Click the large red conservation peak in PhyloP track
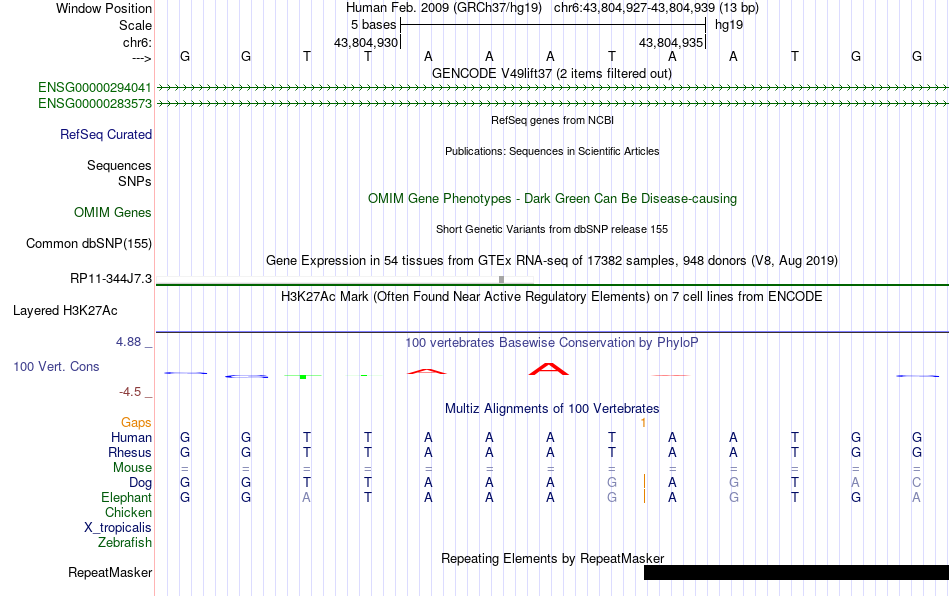 pyautogui.click(x=549, y=369)
